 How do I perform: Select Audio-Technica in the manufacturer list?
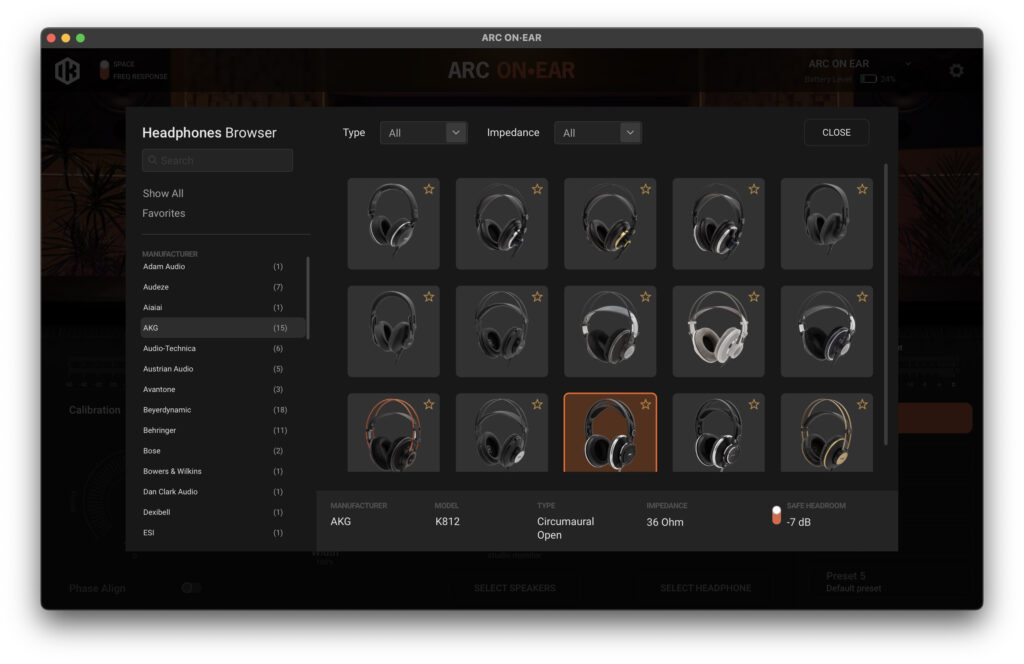click(x=169, y=348)
